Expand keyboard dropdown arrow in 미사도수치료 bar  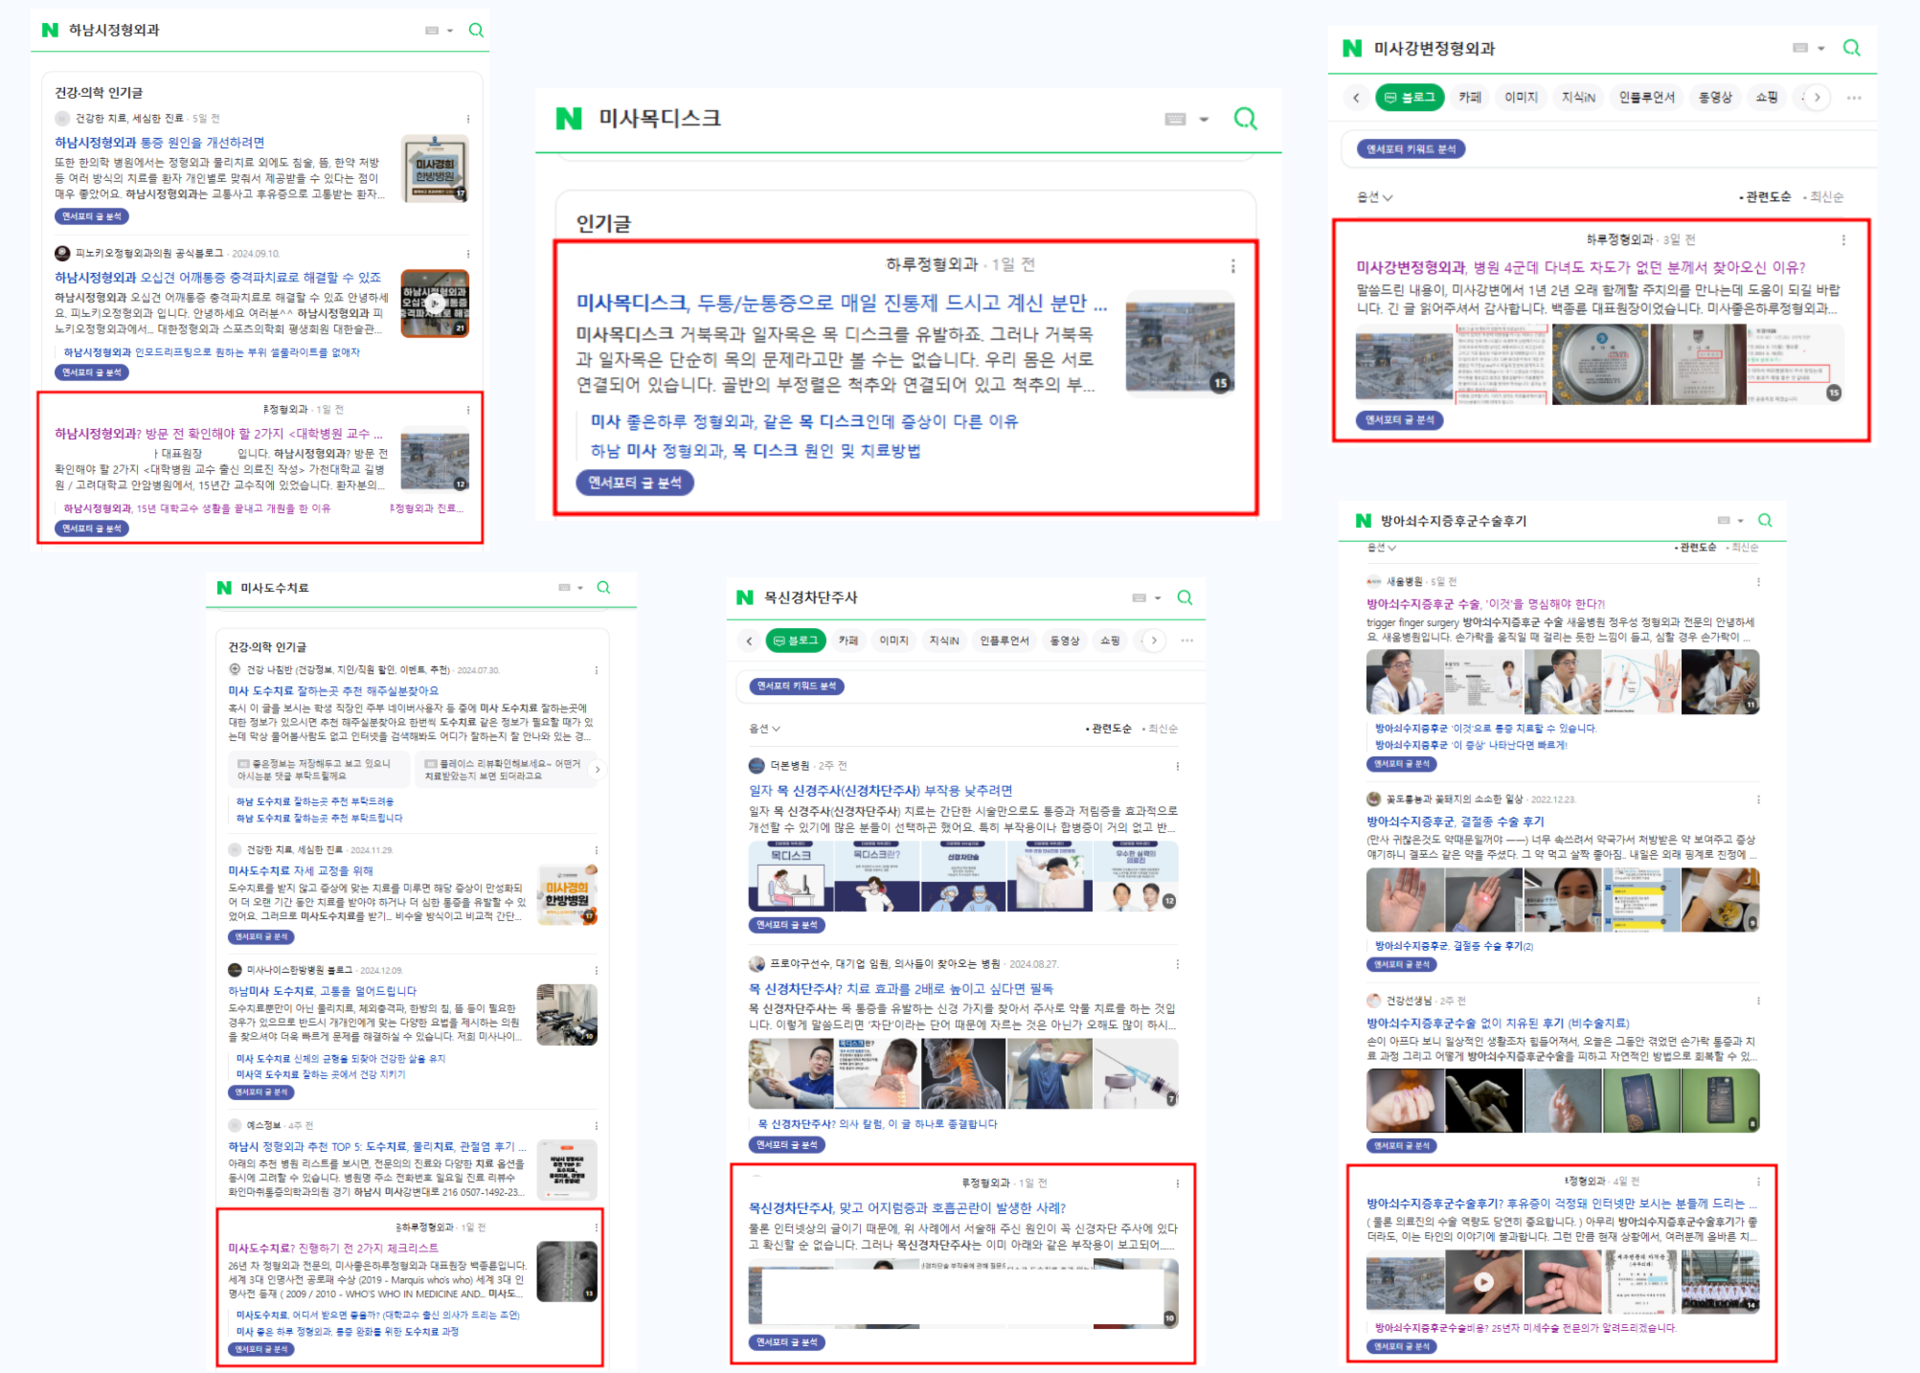580,589
